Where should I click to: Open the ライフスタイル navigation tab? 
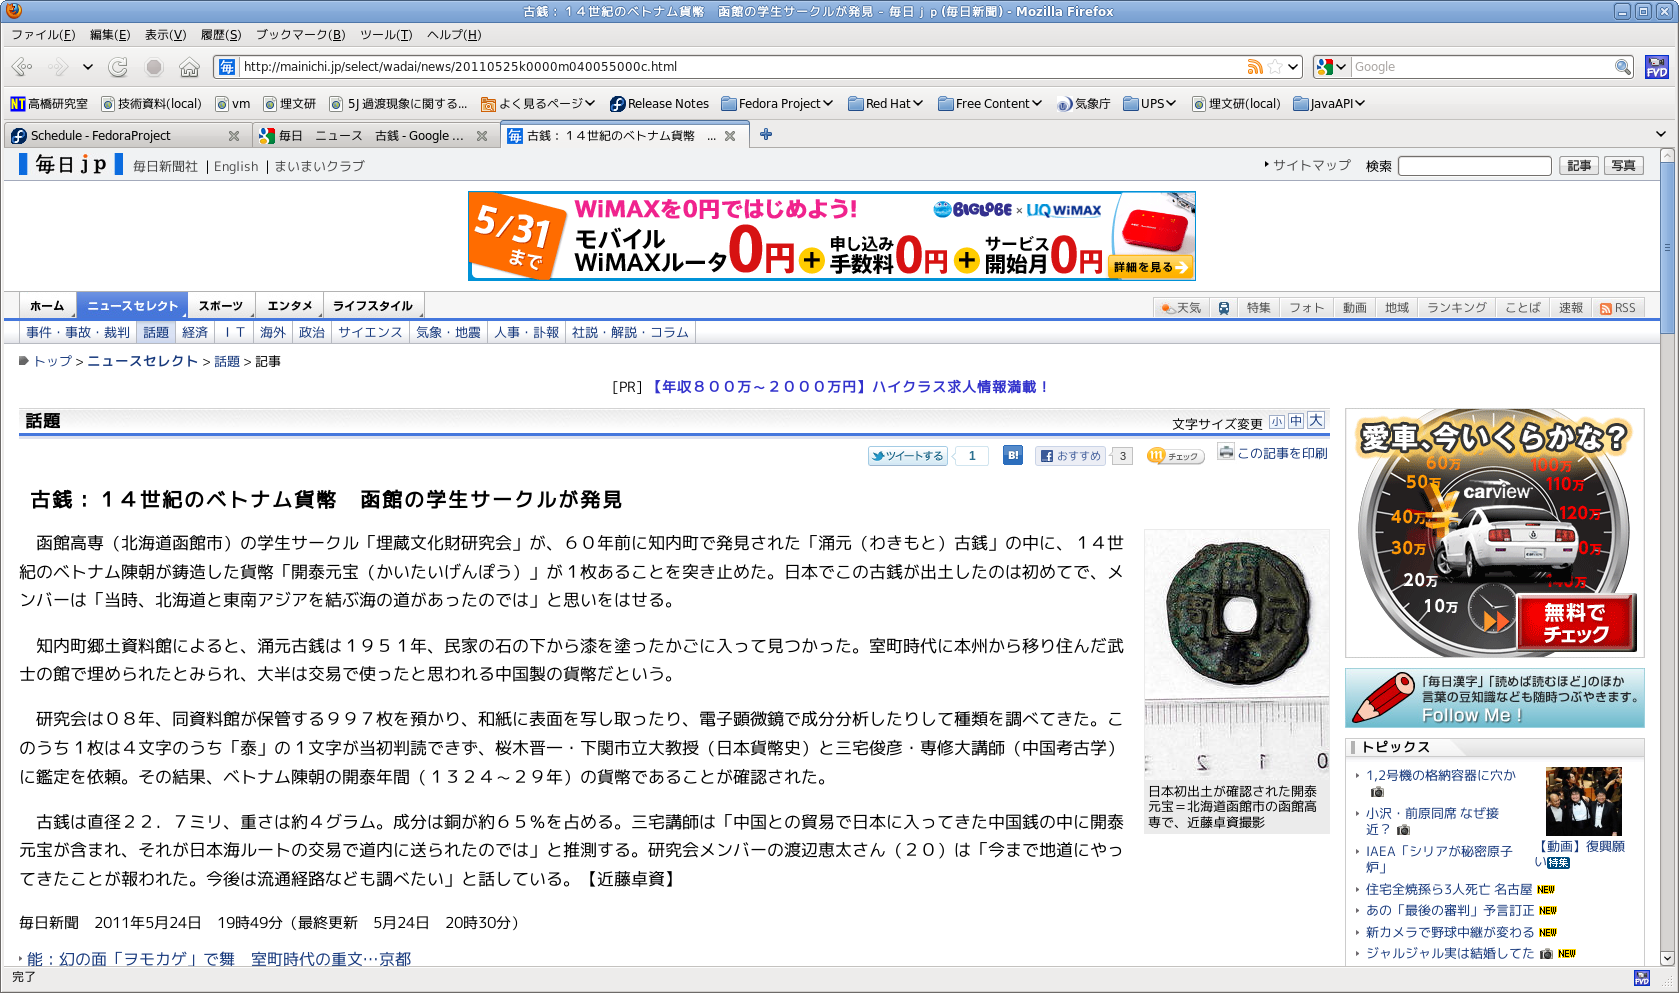(x=373, y=306)
